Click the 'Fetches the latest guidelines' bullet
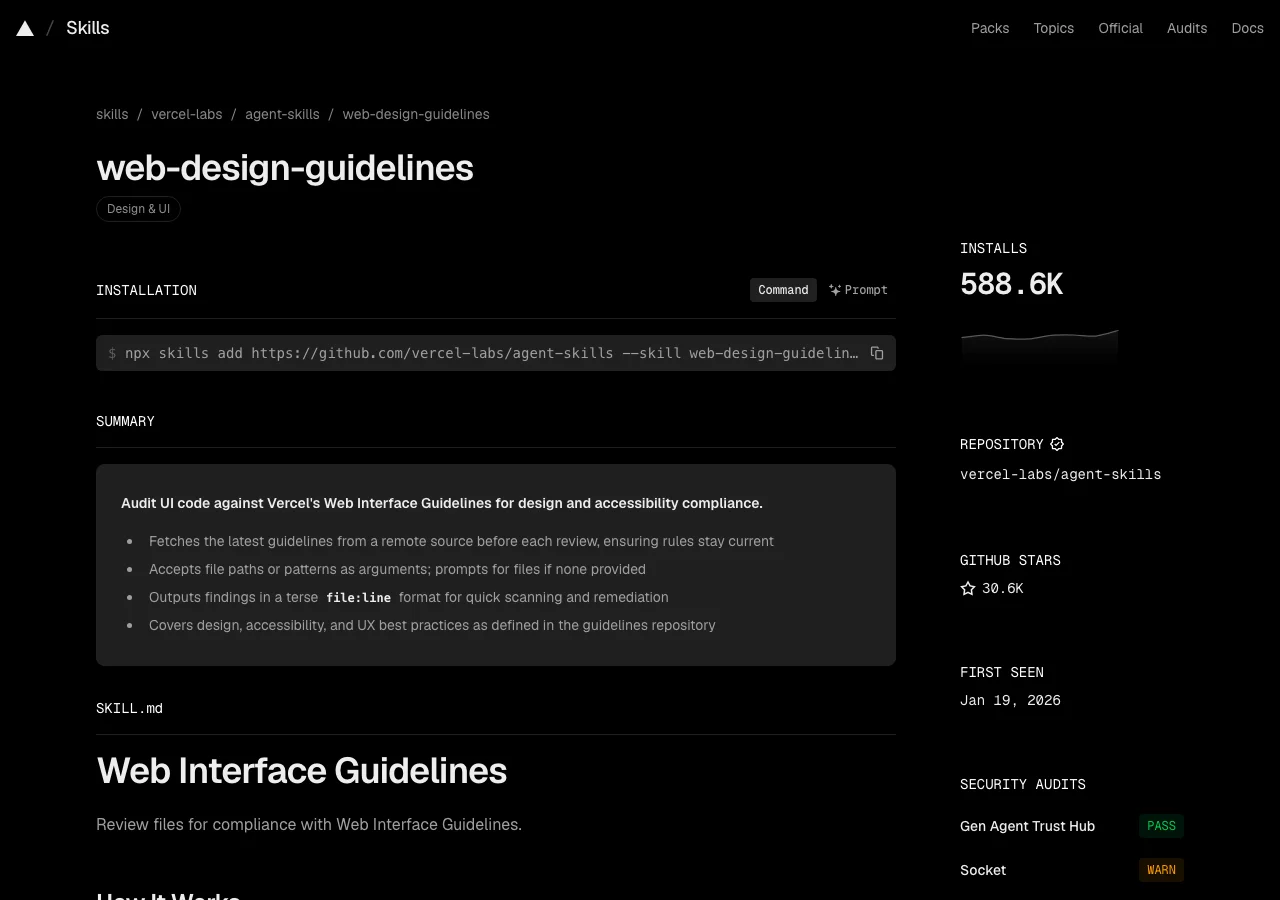The height and width of the screenshot is (900, 1280). point(461,541)
